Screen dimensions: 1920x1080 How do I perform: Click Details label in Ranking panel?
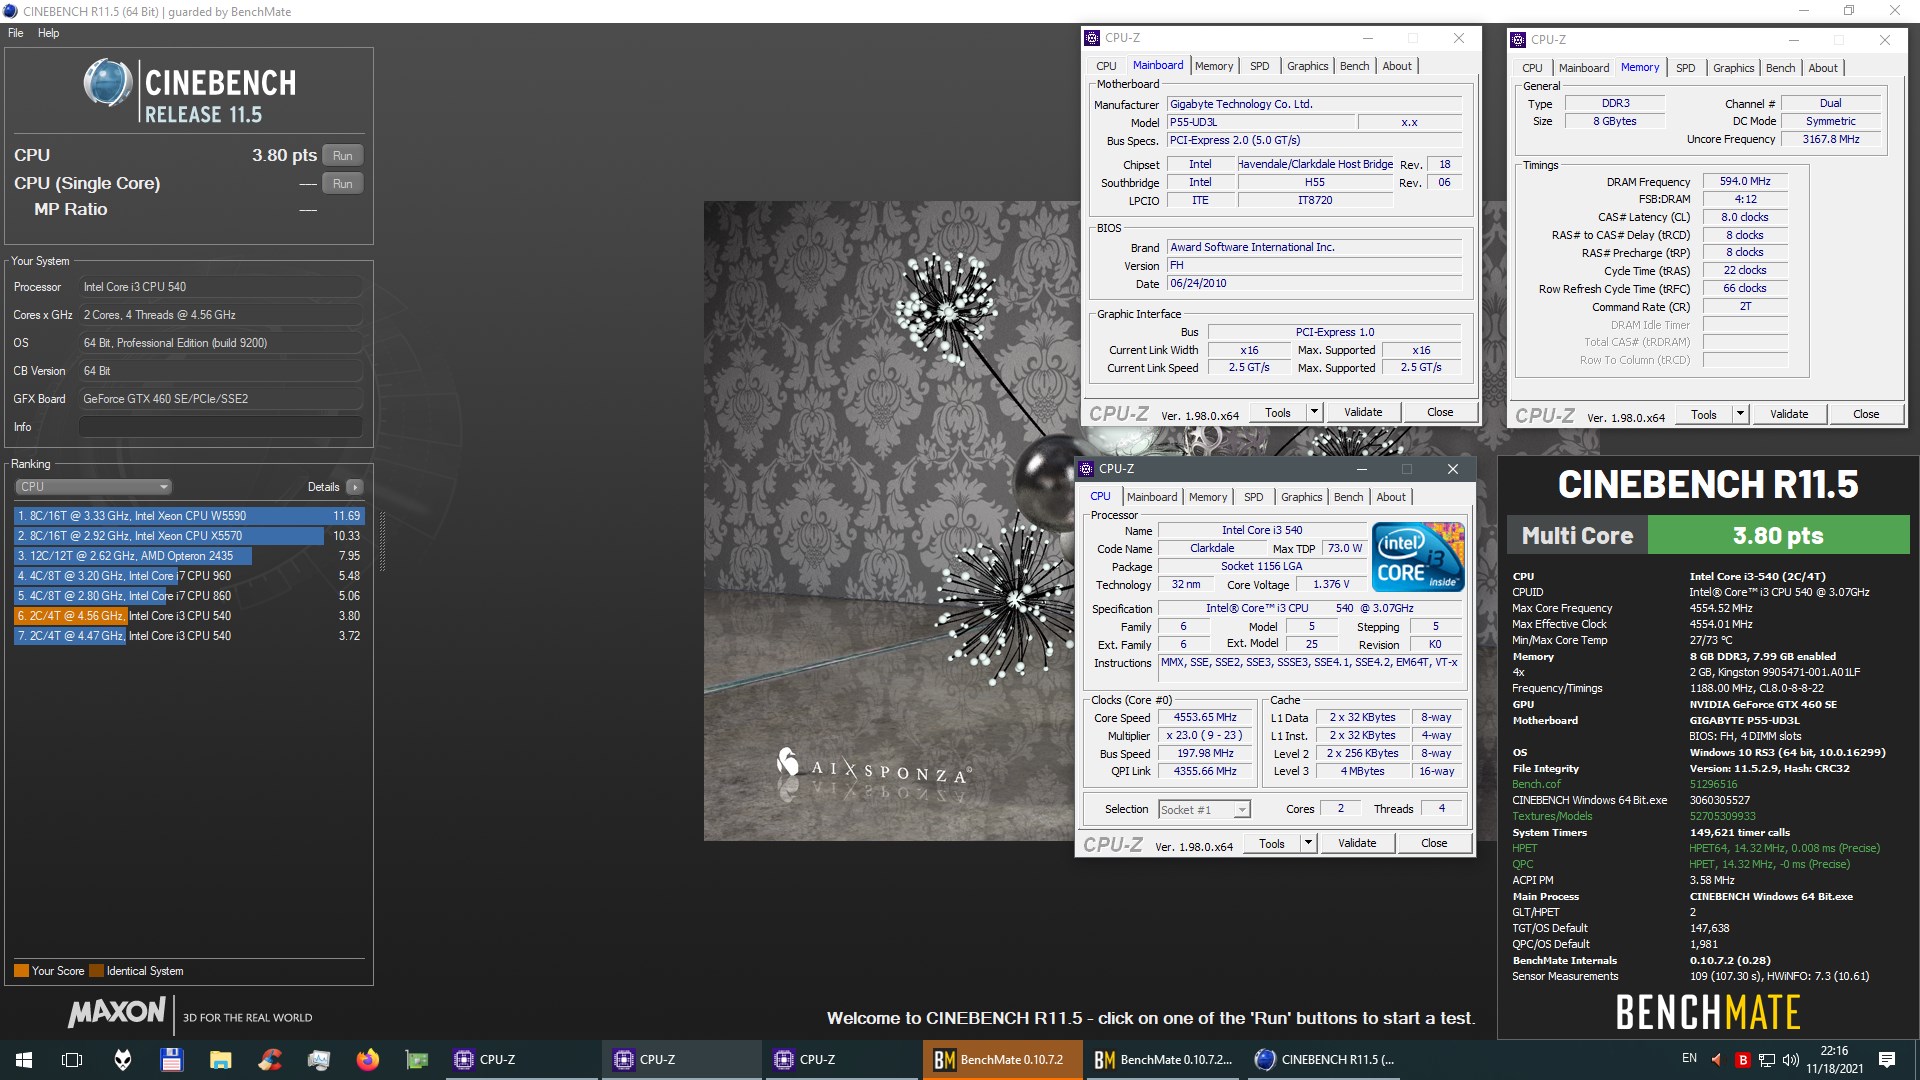(323, 487)
